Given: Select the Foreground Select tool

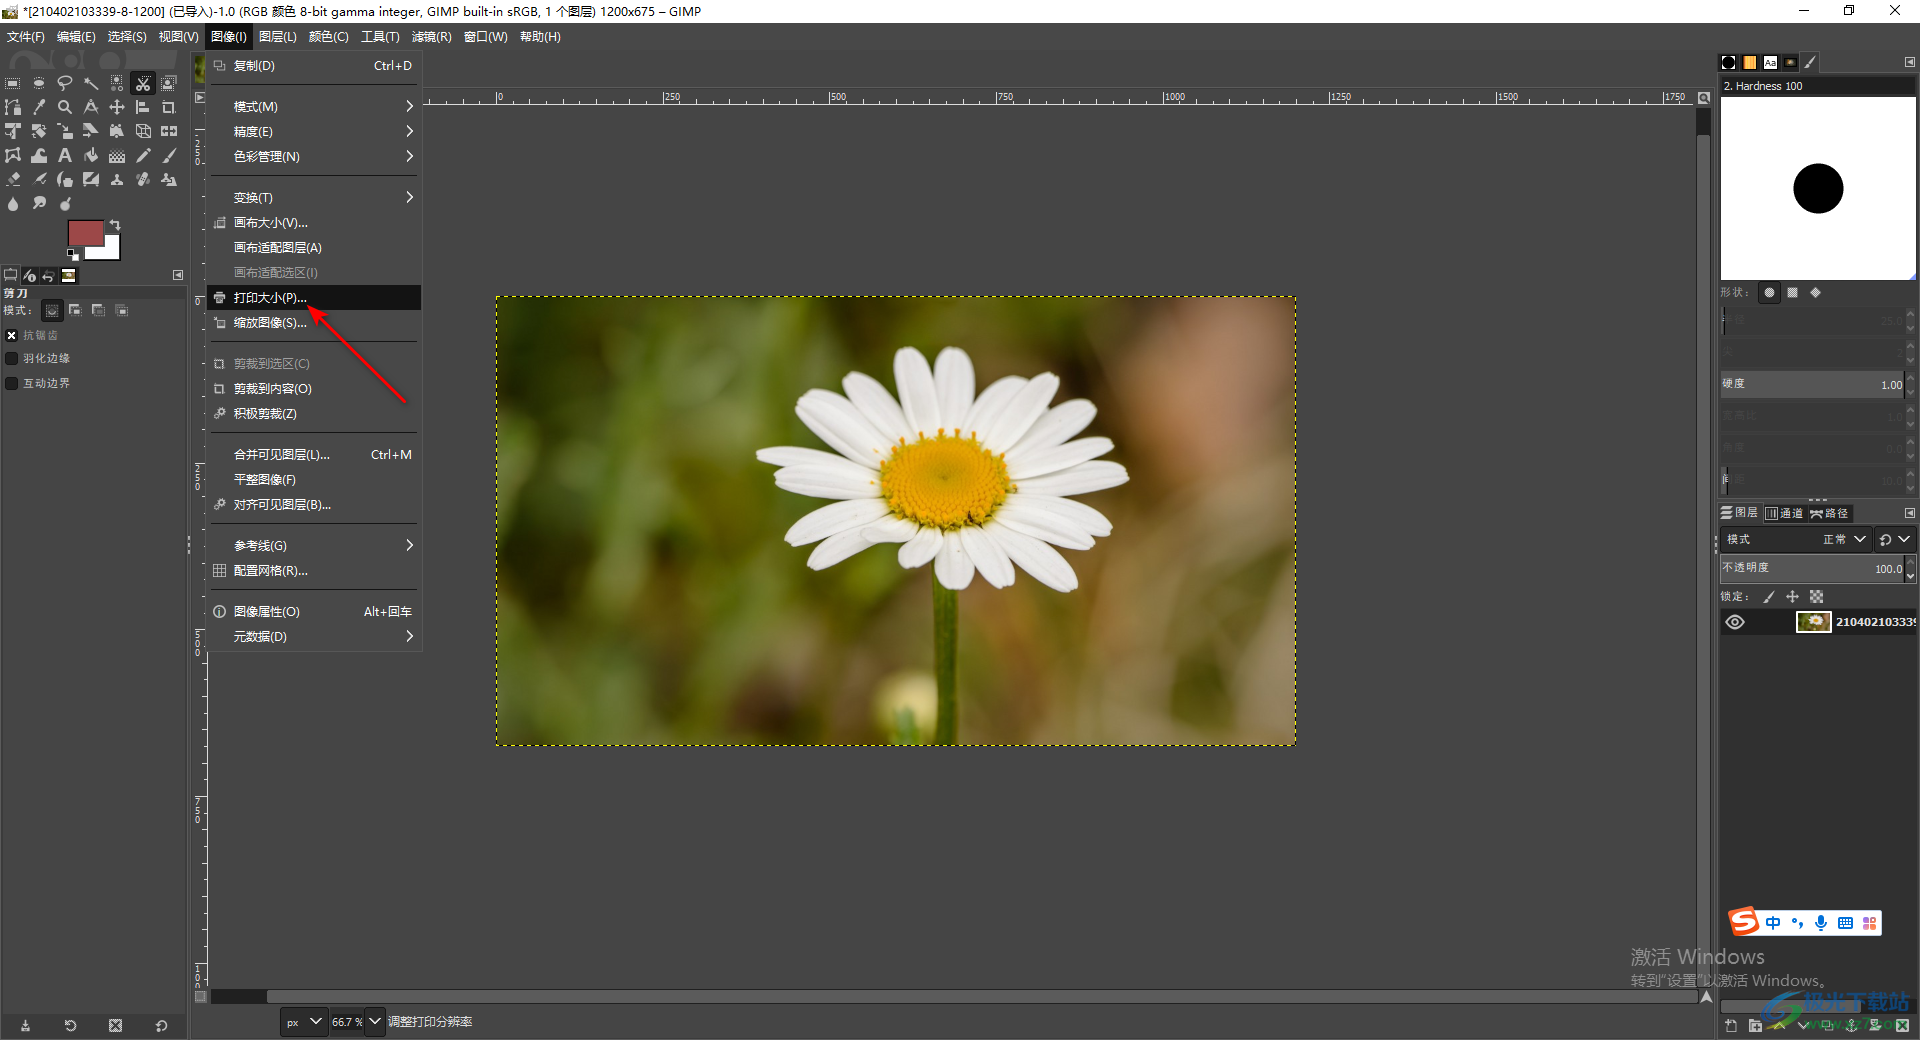Looking at the screenshot, I should point(169,83).
